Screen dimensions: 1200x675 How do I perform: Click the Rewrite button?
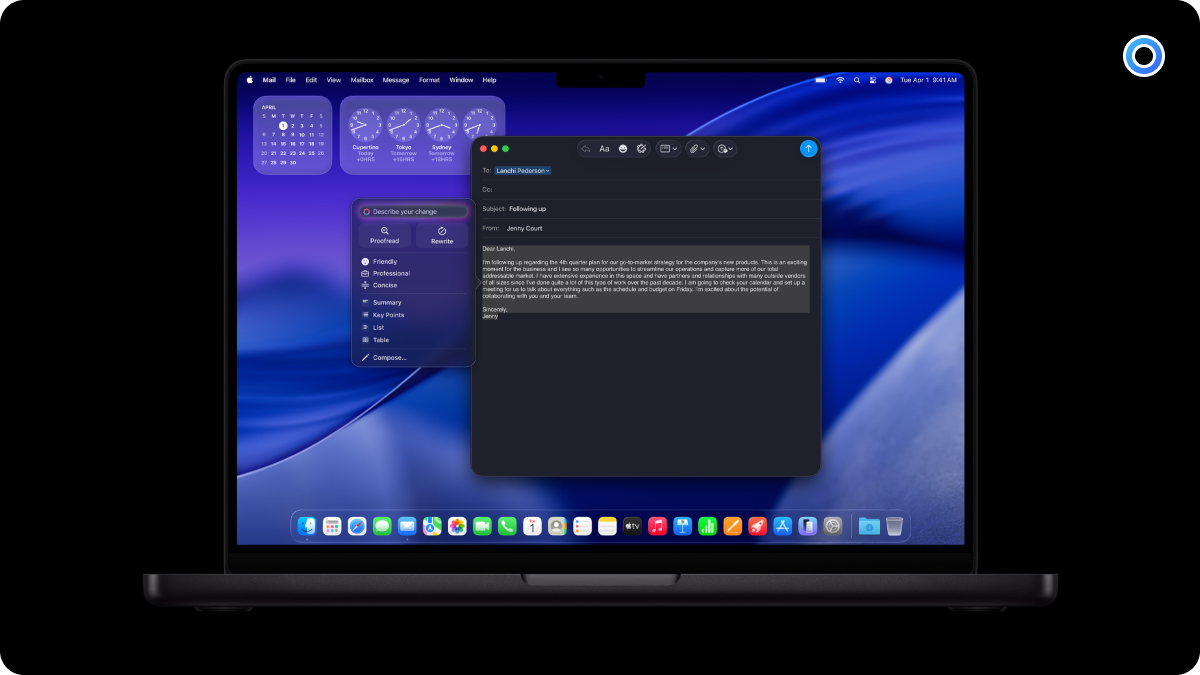441,235
